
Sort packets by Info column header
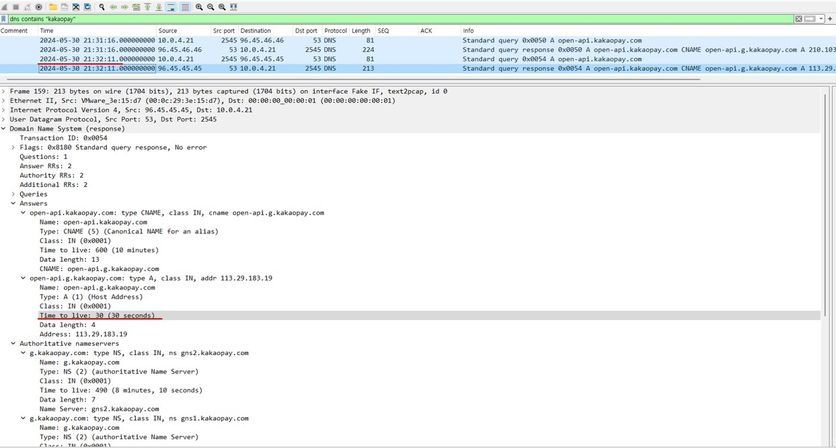648,31
